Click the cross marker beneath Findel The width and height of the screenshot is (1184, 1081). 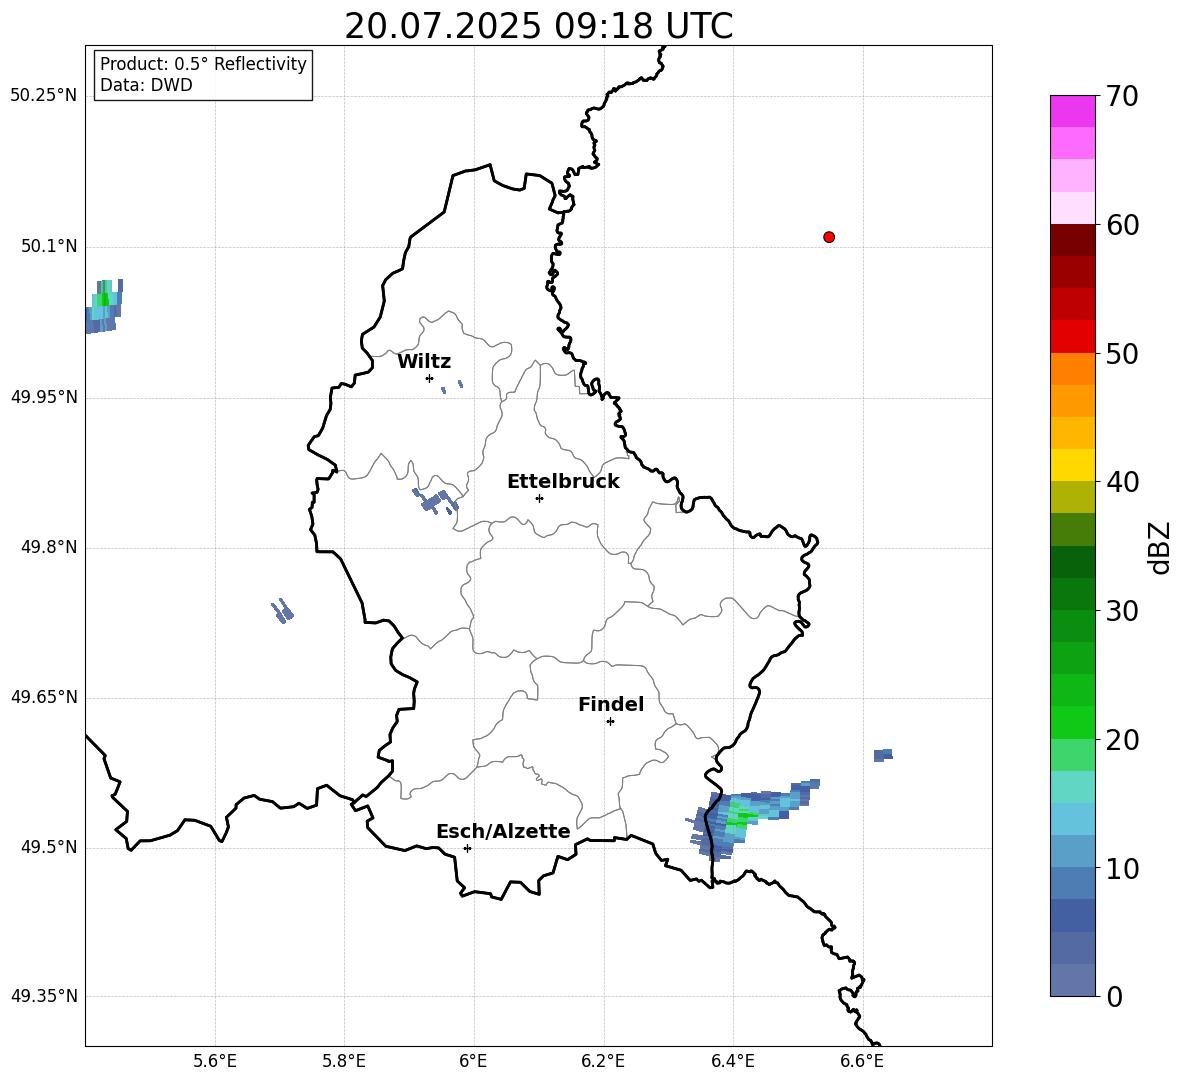tap(610, 722)
